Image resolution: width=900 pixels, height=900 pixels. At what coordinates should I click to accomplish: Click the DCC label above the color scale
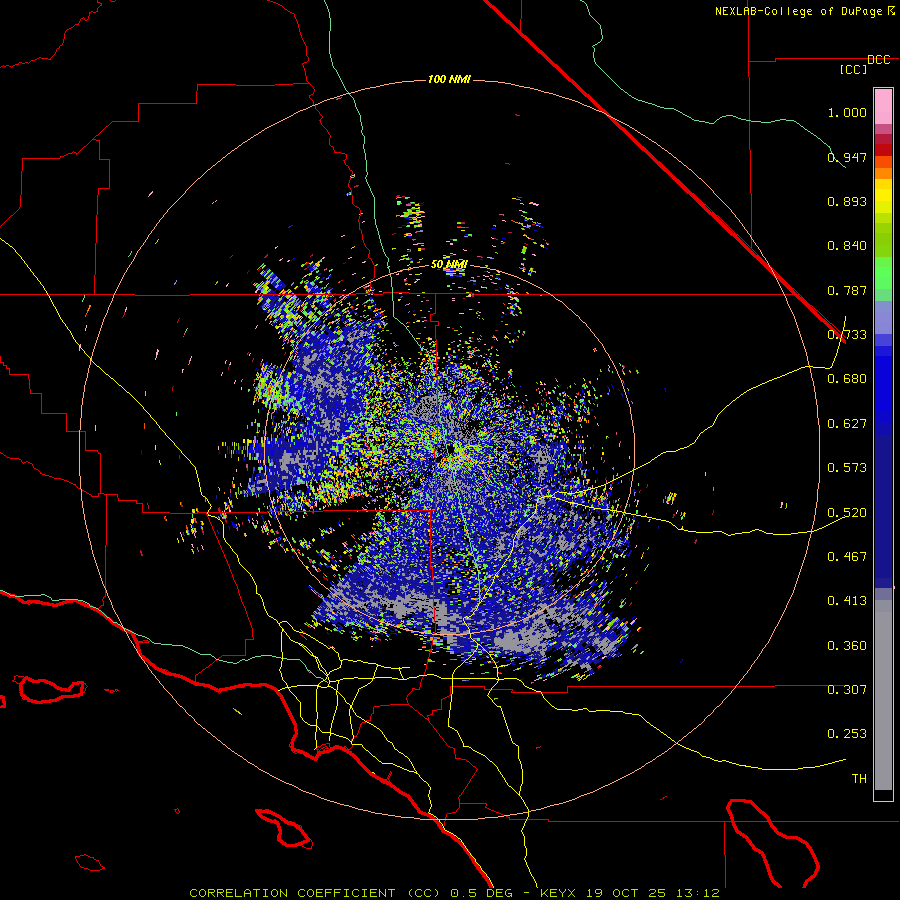coord(878,60)
